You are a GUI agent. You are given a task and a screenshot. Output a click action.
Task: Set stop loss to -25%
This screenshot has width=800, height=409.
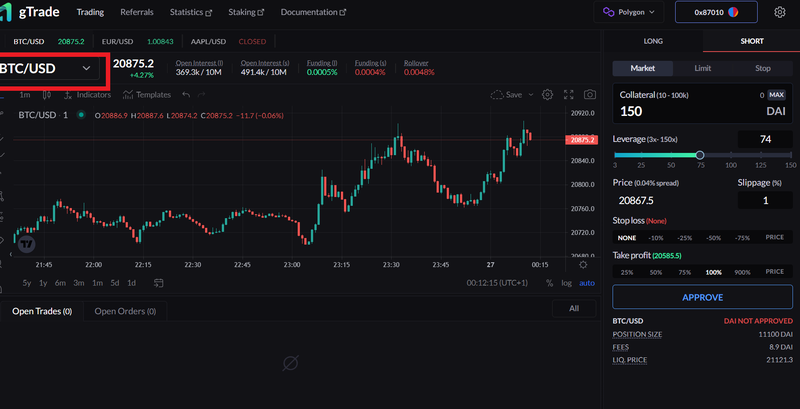click(x=685, y=238)
